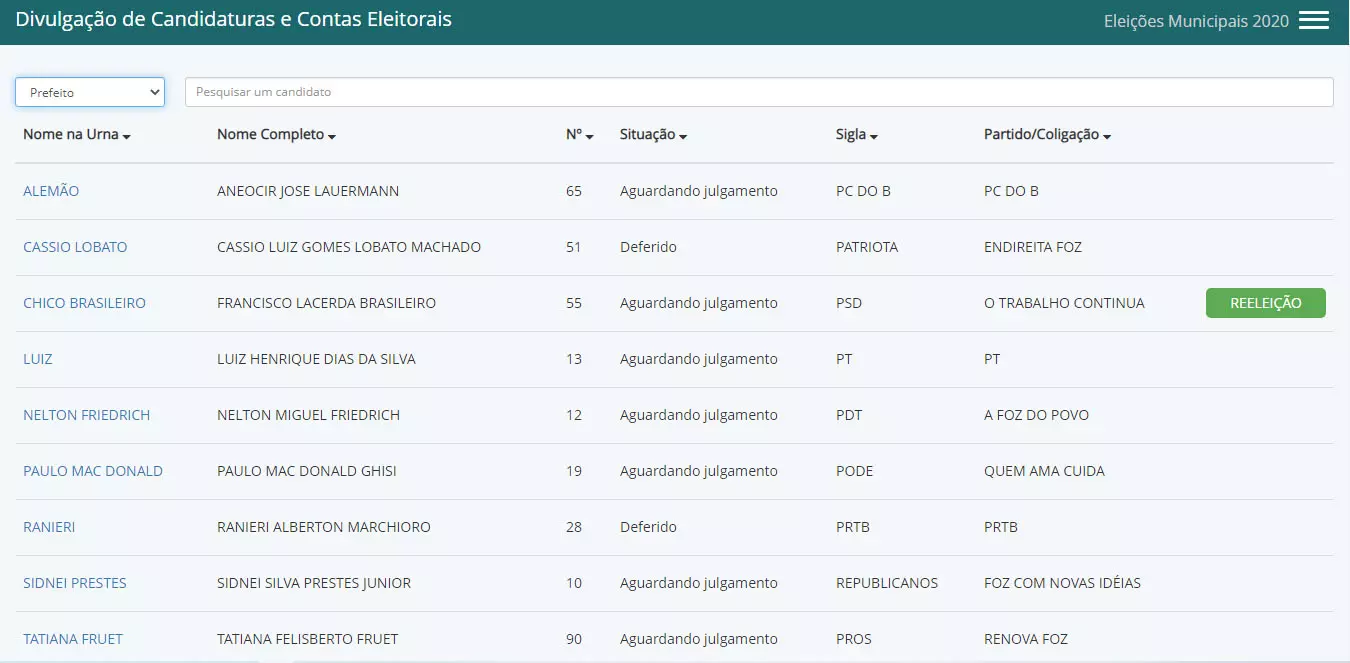This screenshot has height=663, width=1350.
Task: View TATIANA FRUET candidate profile
Action: coord(73,639)
